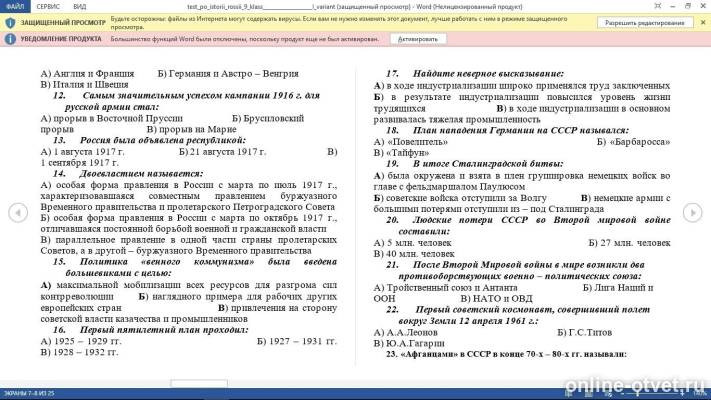Screen dimensions: 711x400
Task: Go to previous screen with left arrow
Action: pos(18,212)
